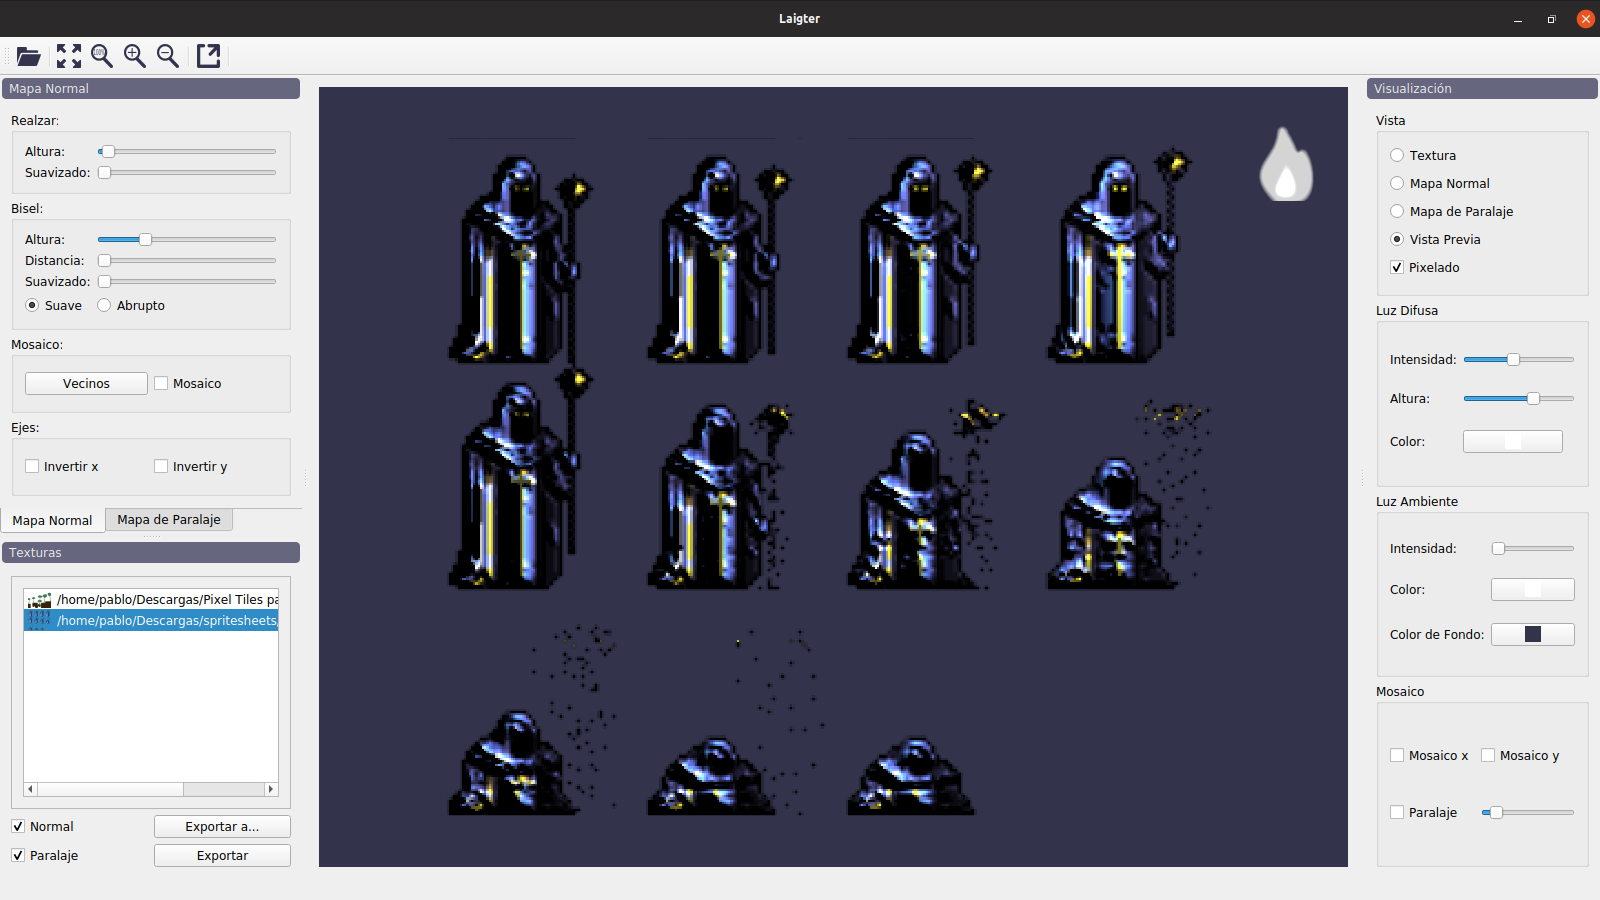Image resolution: width=1600 pixels, height=900 pixels.
Task: Click the Bisel Suavizado slider
Action: (x=187, y=282)
